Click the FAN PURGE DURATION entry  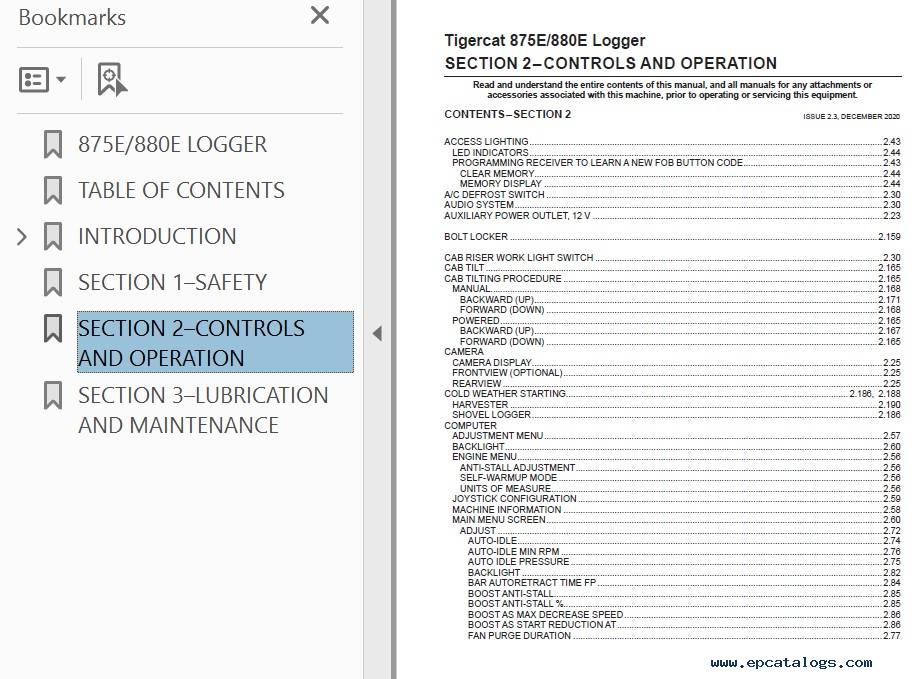684,636
